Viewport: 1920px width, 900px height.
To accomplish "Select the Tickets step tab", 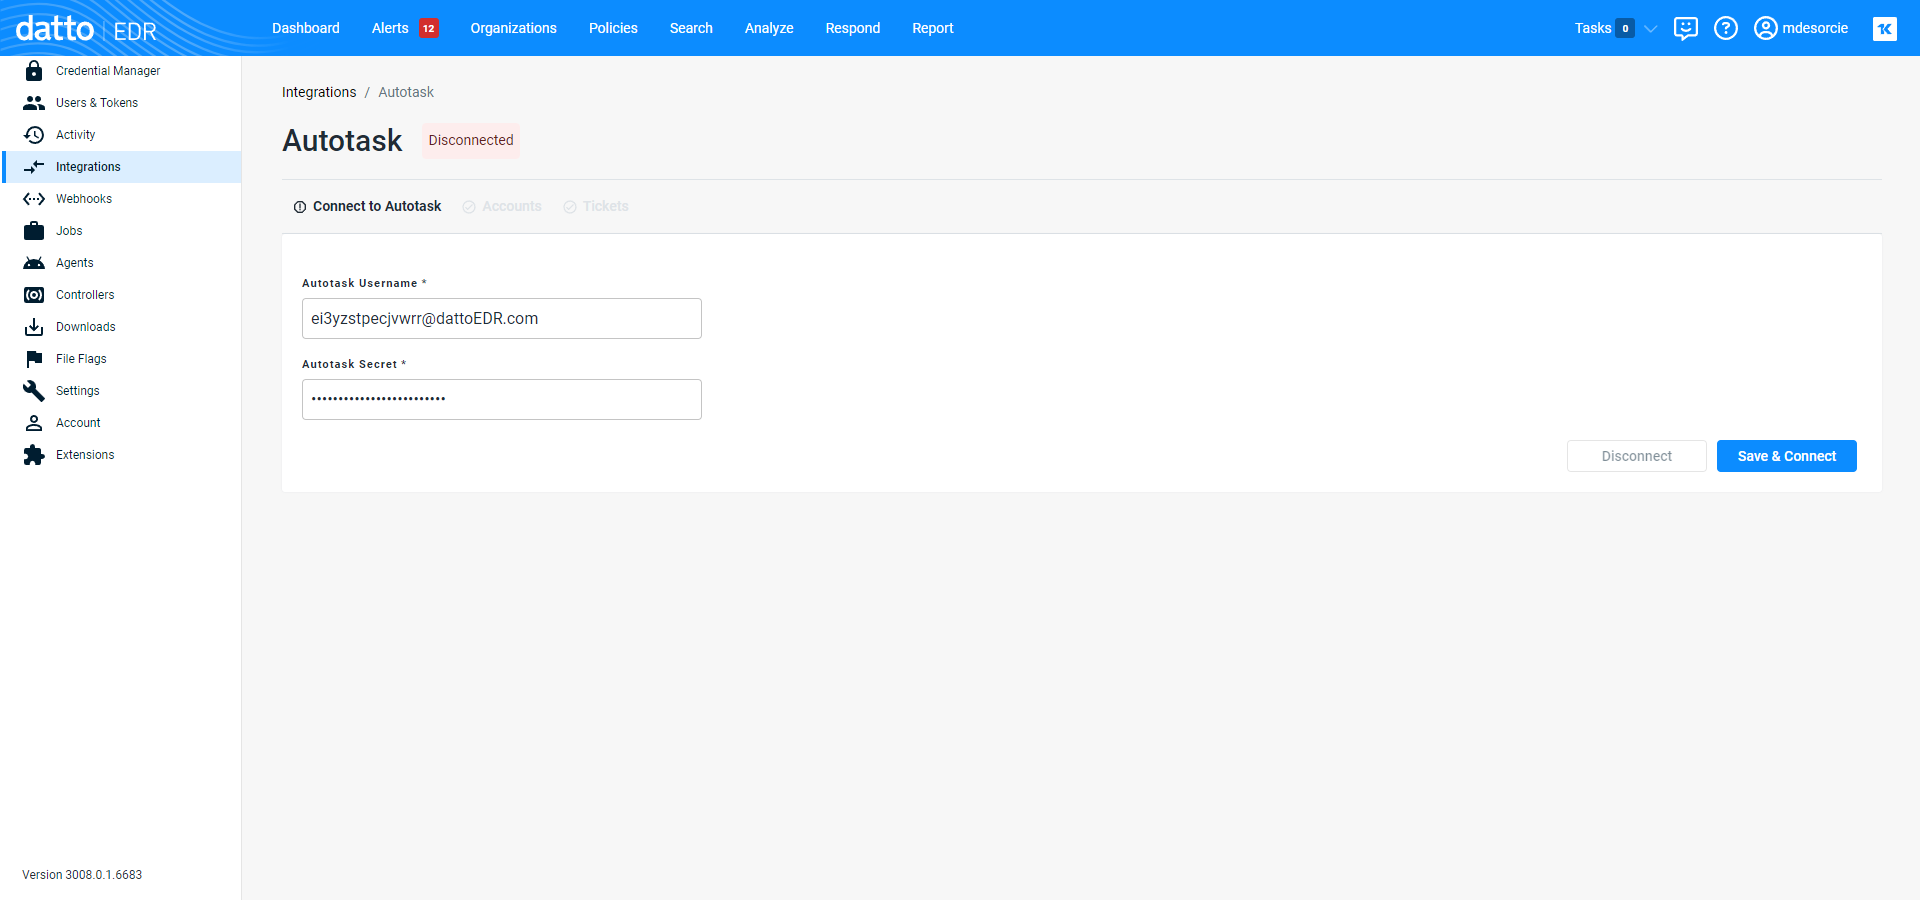I will (596, 206).
